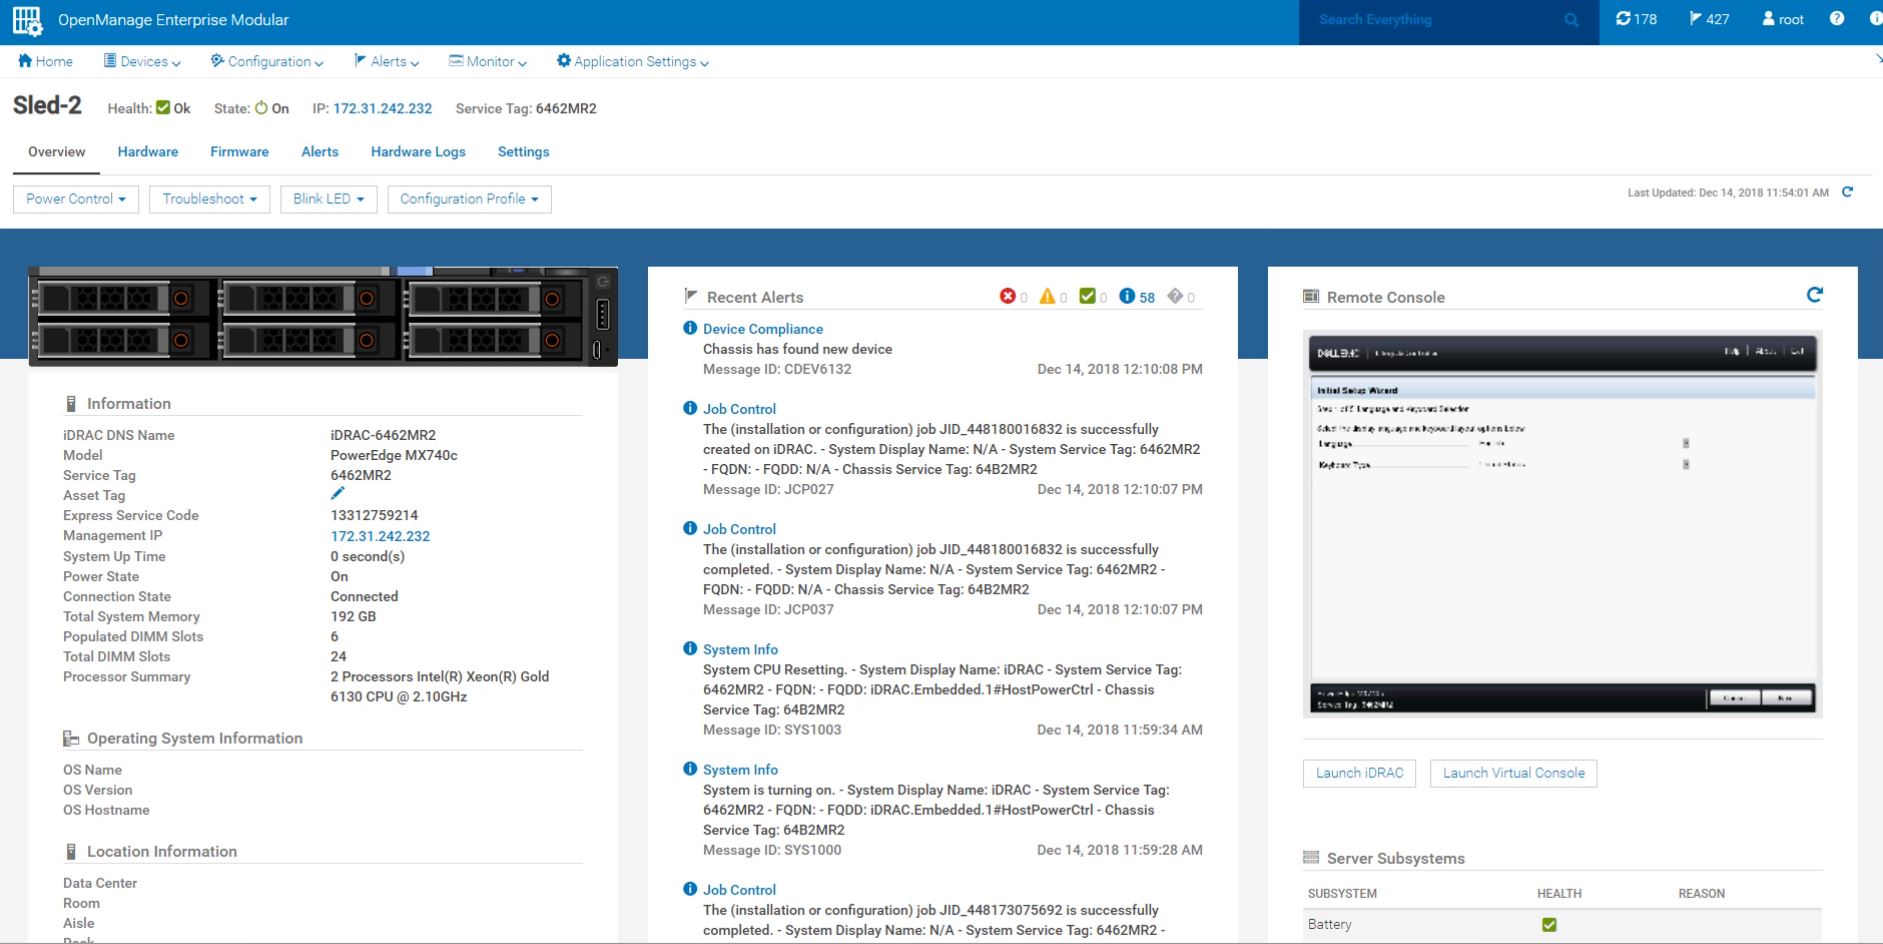The image size is (1883, 944).
Task: Open the header IP 172.31.242.232 link
Action: click(x=383, y=108)
